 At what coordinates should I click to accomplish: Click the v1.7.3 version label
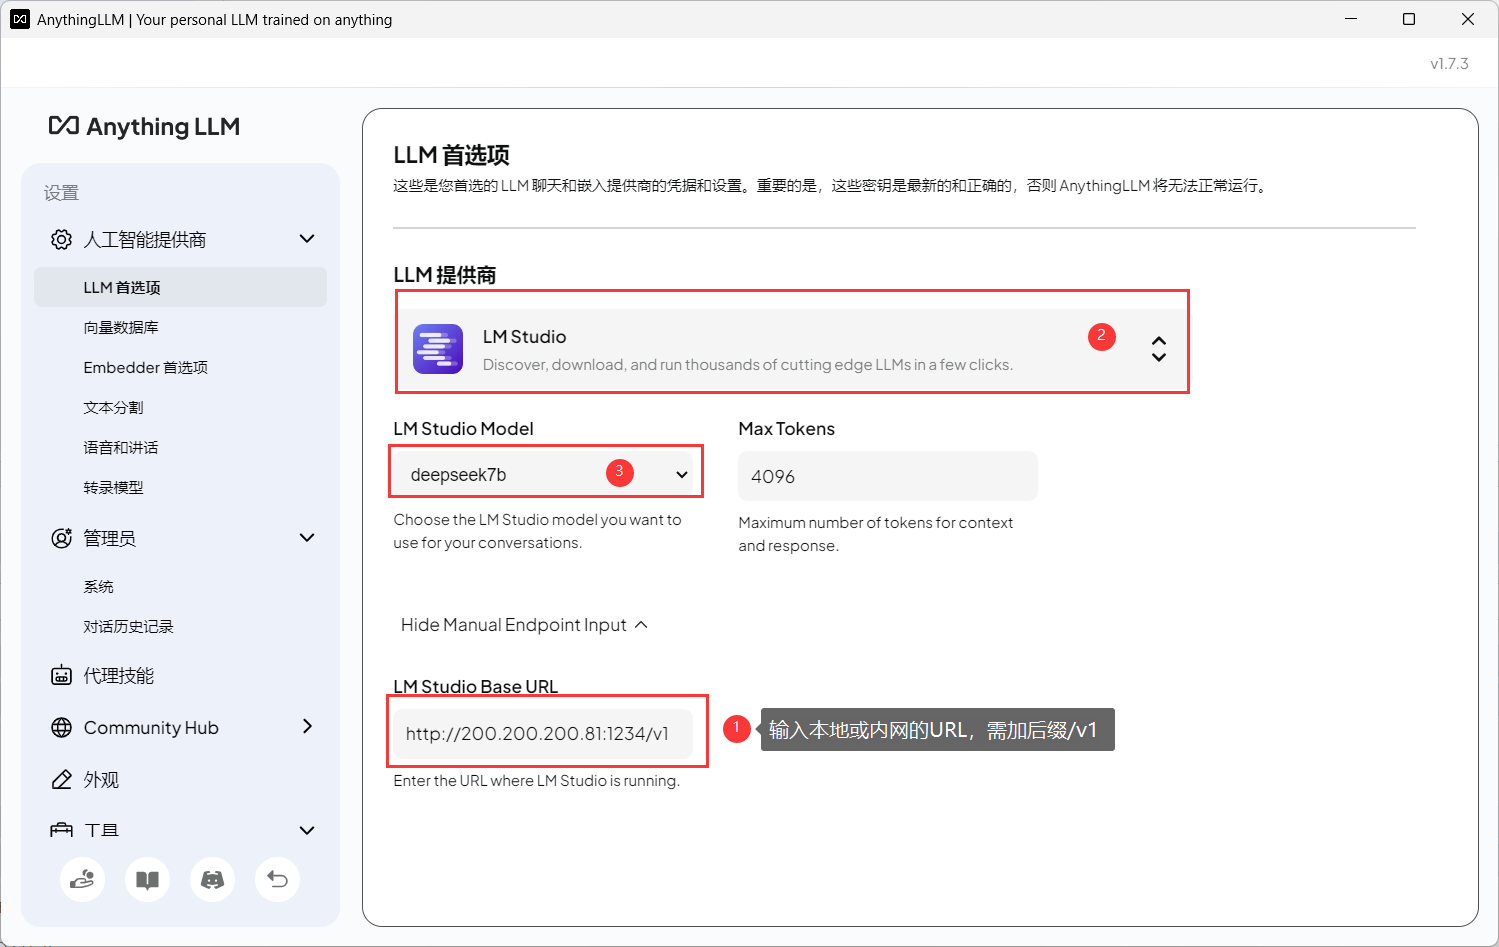[1449, 63]
